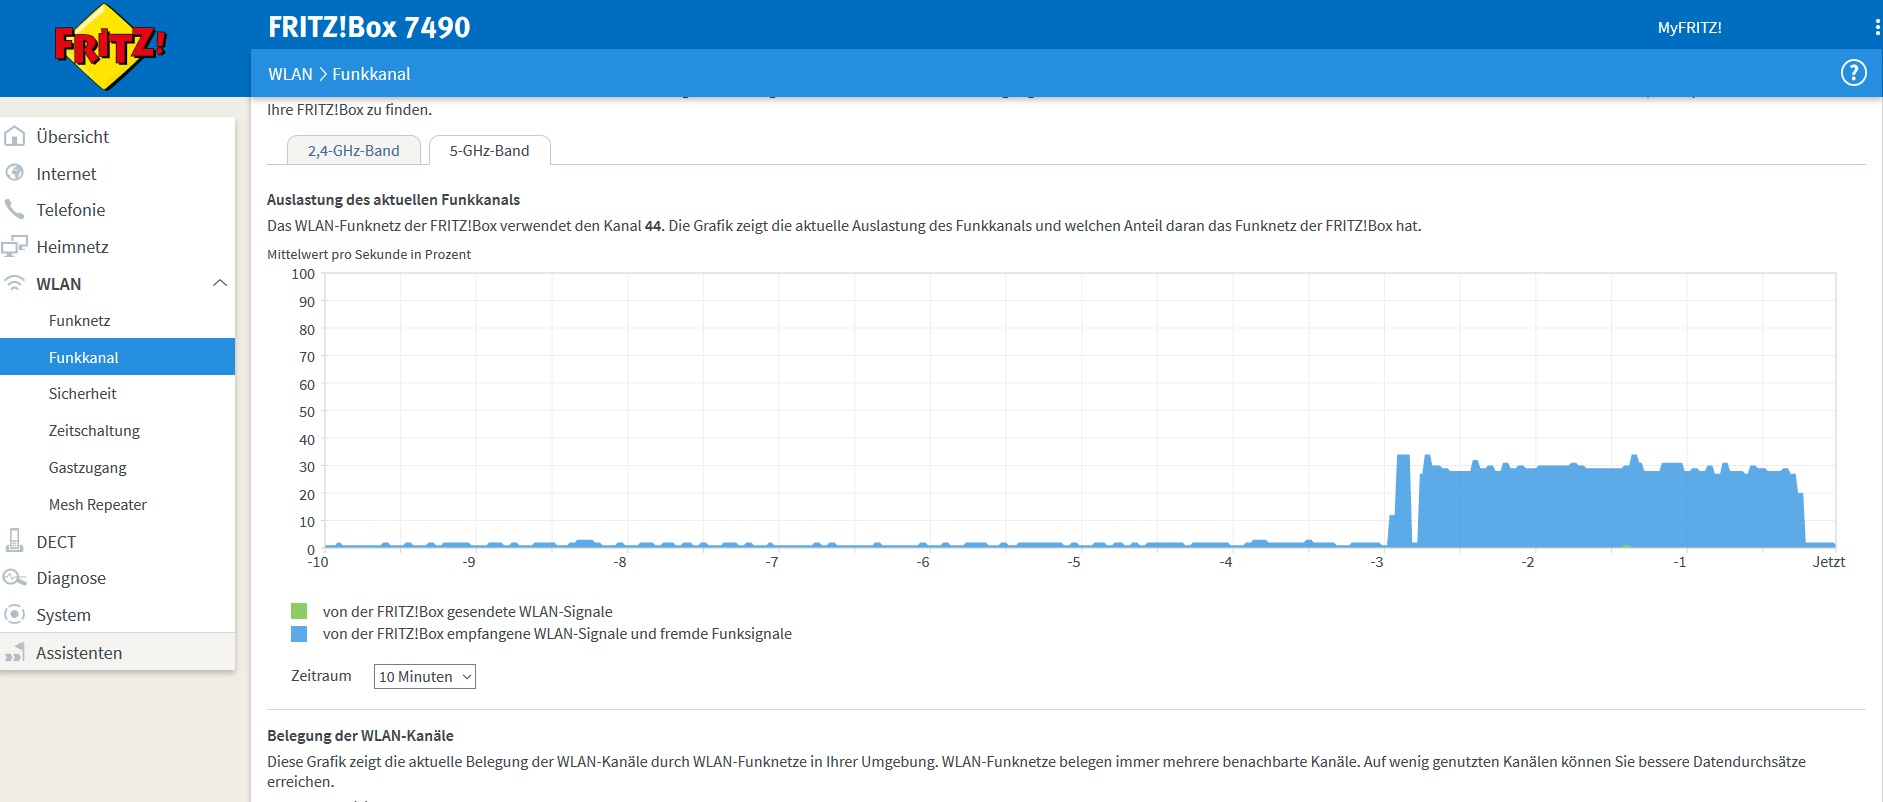
Task: Open the Zeitraum 10 Minuten dropdown
Action: pos(425,677)
